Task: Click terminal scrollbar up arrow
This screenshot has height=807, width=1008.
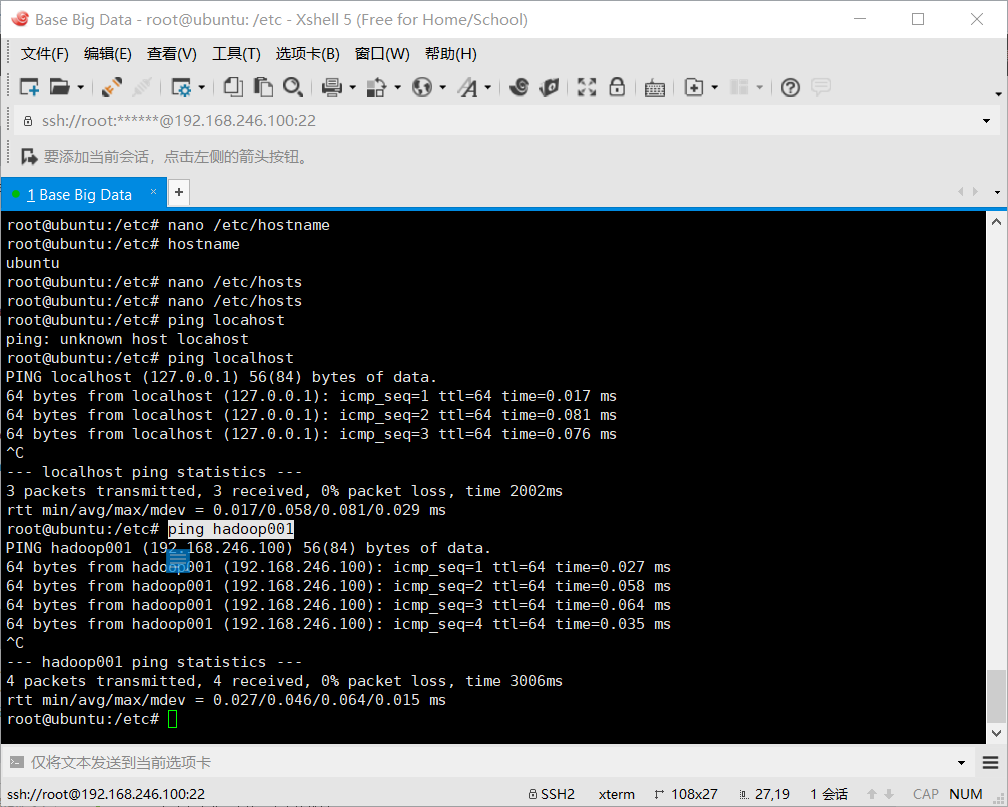Action: tap(996, 222)
